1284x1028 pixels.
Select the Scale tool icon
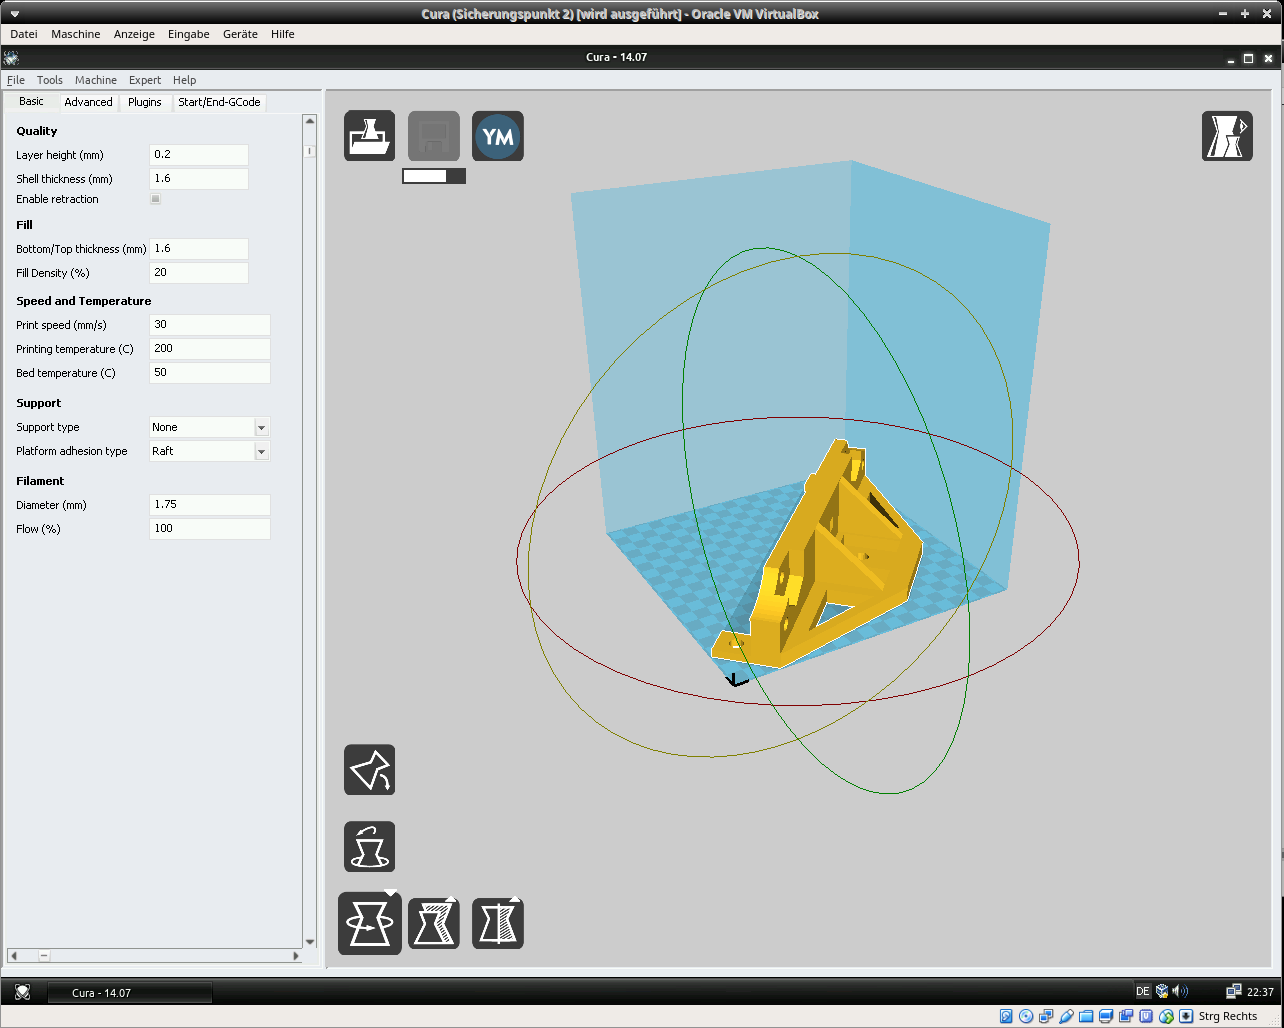[x=434, y=923]
